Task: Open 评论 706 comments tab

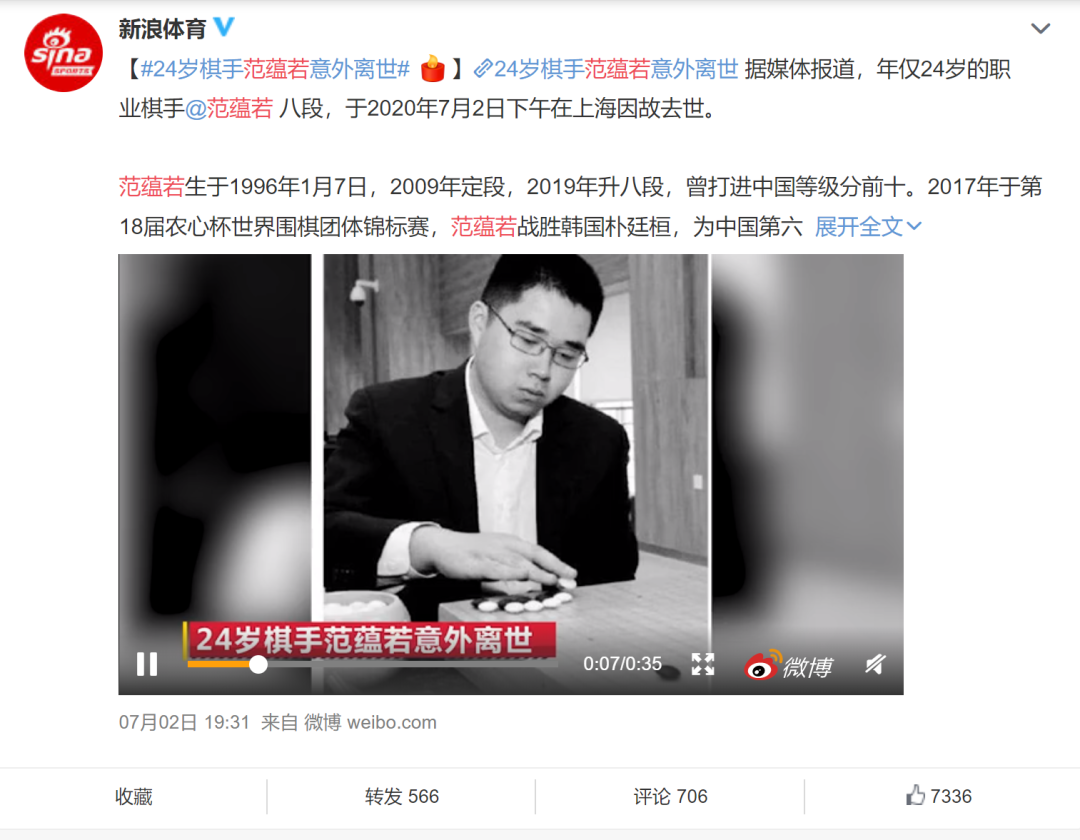Action: 670,797
